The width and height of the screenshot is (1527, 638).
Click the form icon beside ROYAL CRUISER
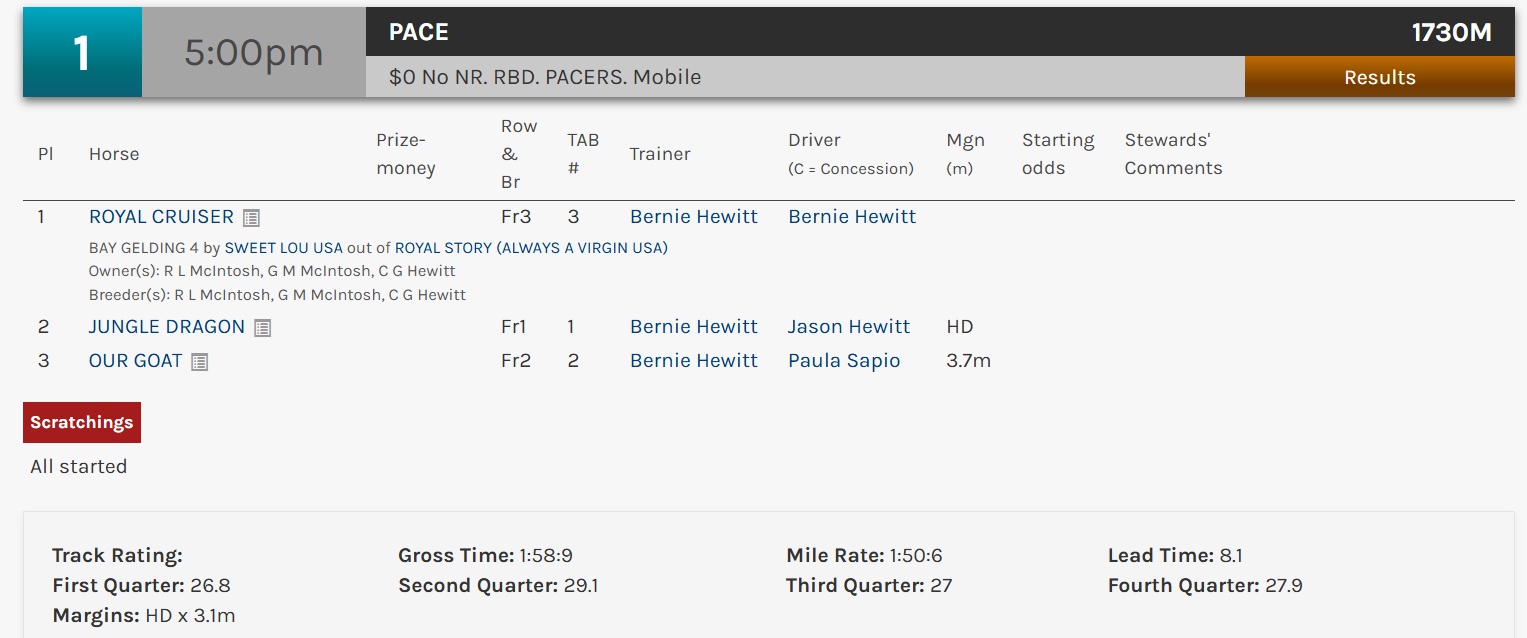252,218
